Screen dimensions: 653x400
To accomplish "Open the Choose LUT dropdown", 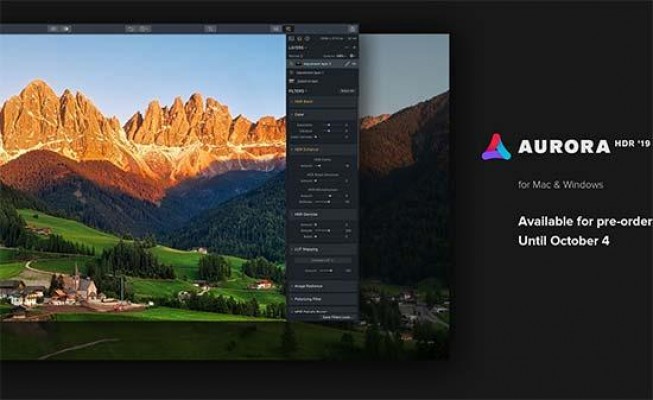I will tap(323, 260).
